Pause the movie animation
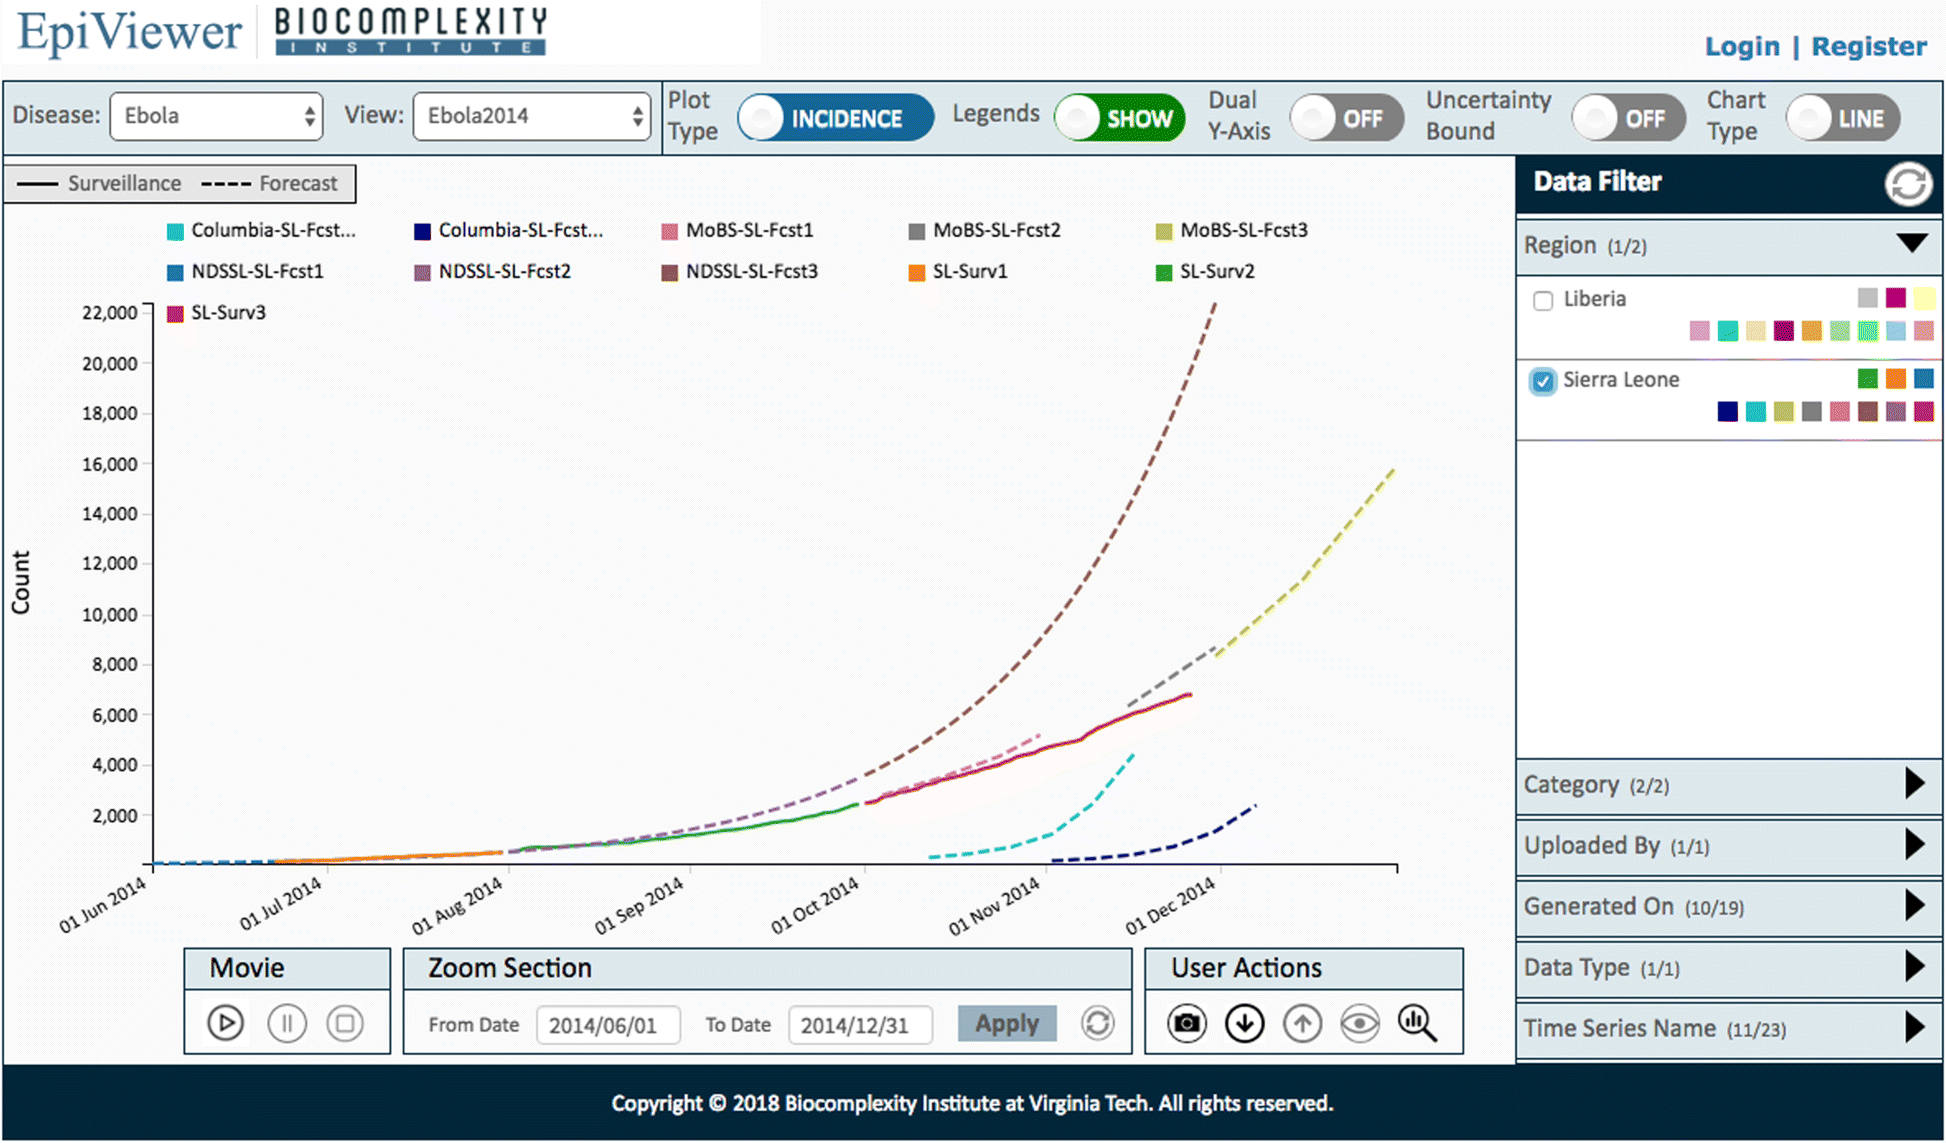This screenshot has width=1946, height=1143. coord(287,1023)
